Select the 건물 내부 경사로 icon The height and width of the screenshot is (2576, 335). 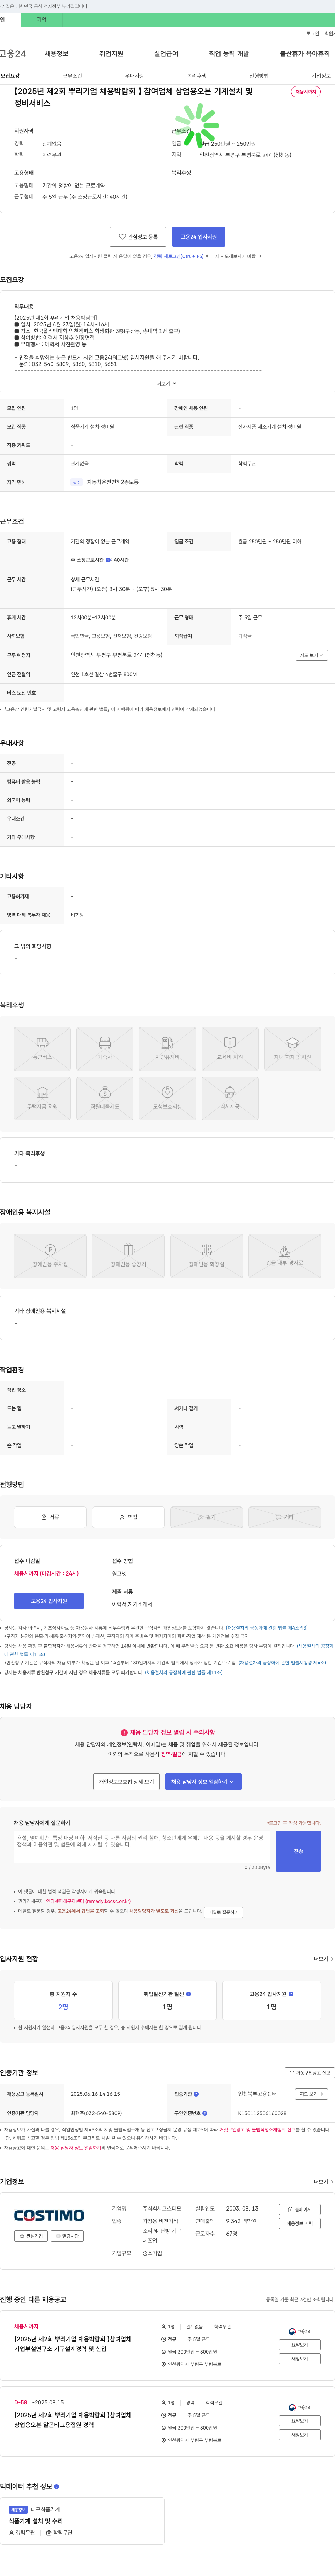(x=284, y=1256)
